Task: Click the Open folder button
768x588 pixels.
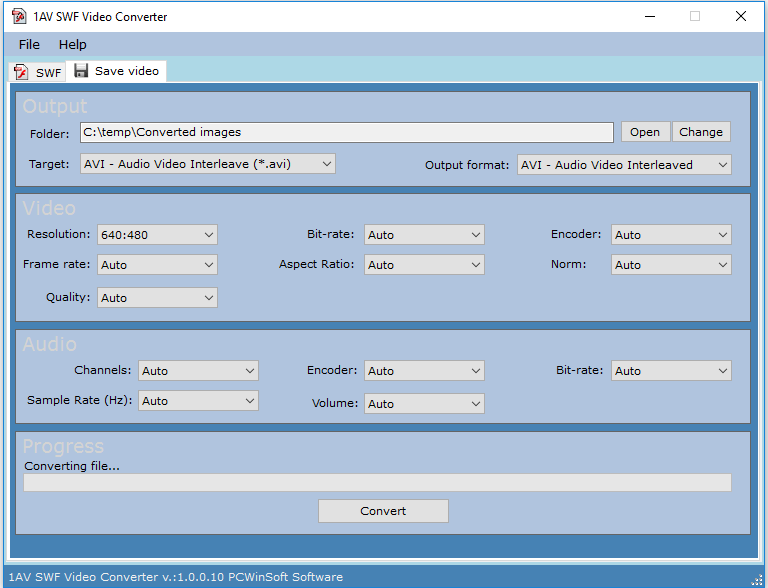Action: click(x=645, y=132)
